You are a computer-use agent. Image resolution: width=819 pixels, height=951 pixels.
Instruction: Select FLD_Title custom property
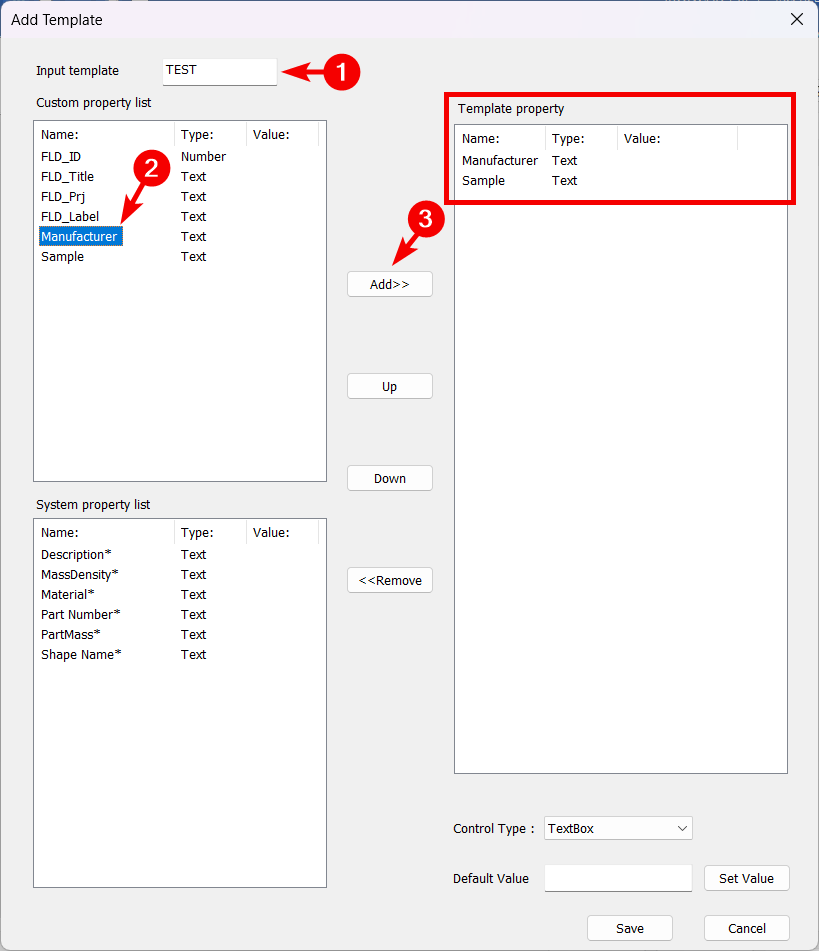(67, 177)
